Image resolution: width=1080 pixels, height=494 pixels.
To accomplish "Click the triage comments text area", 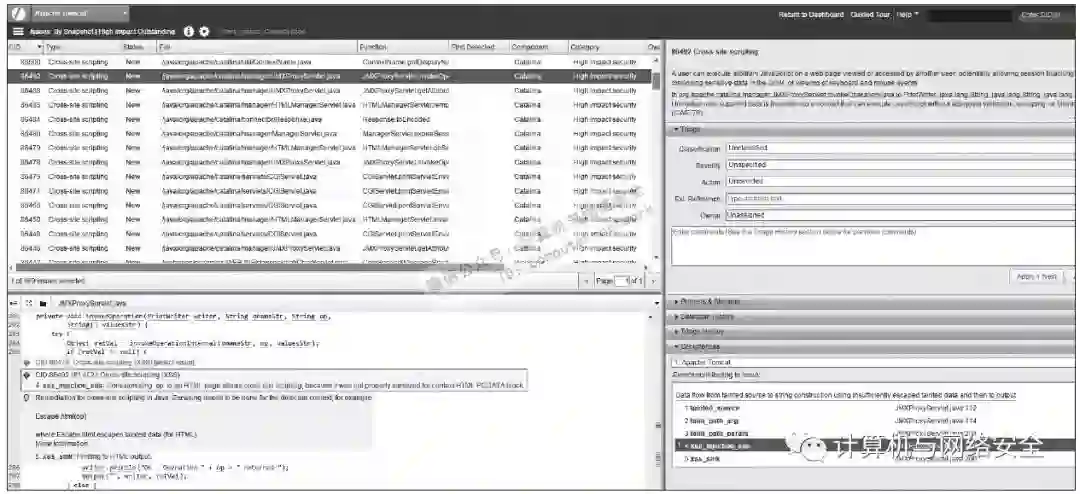I will [x=872, y=246].
